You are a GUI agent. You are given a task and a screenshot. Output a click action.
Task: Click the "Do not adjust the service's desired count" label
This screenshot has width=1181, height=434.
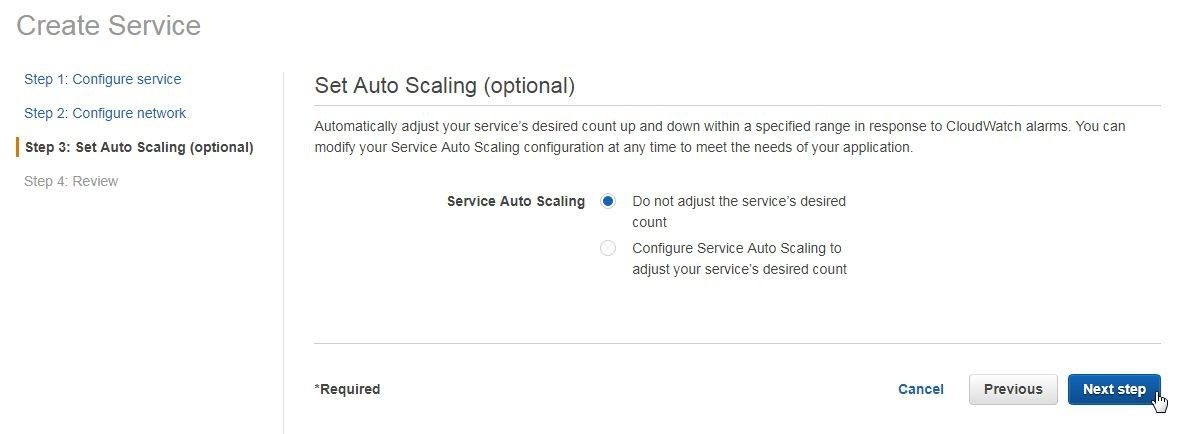tap(739, 212)
